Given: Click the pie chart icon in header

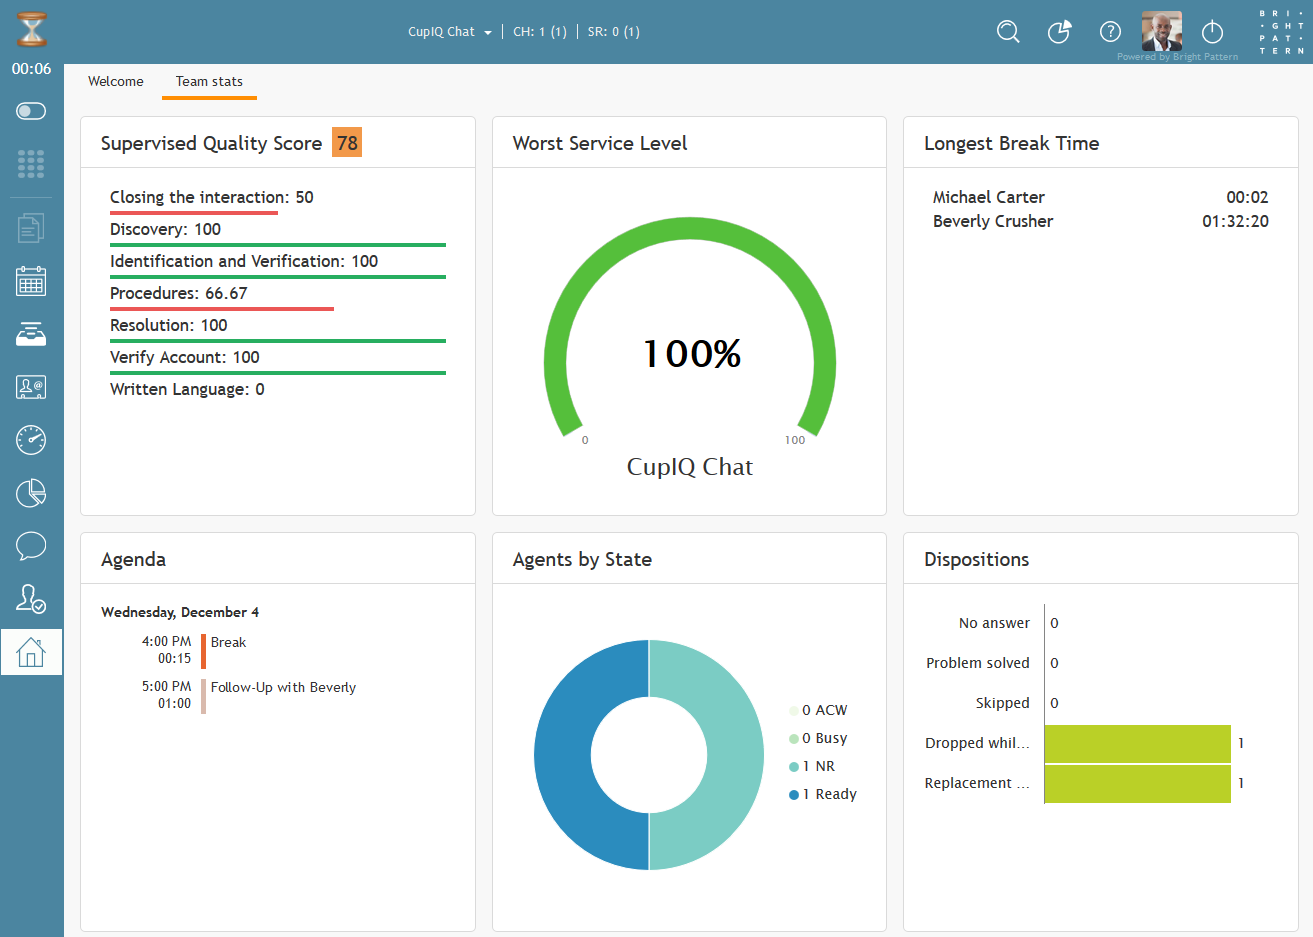Looking at the screenshot, I should click(x=1059, y=32).
